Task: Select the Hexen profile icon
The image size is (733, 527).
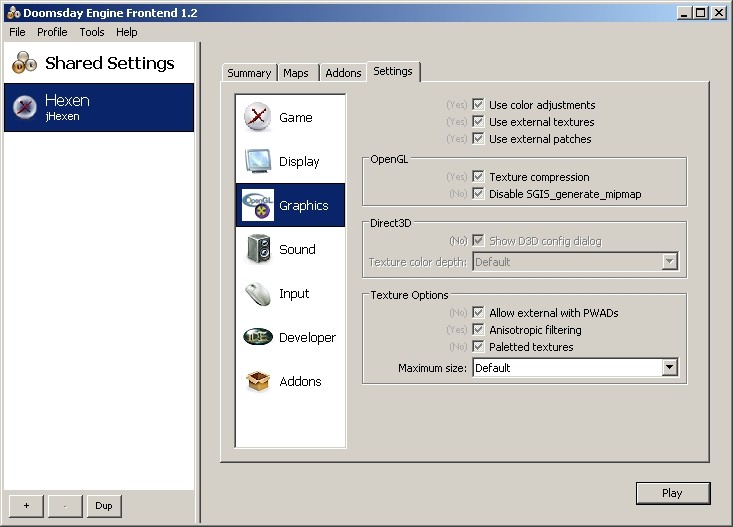Action: pyautogui.click(x=24, y=107)
